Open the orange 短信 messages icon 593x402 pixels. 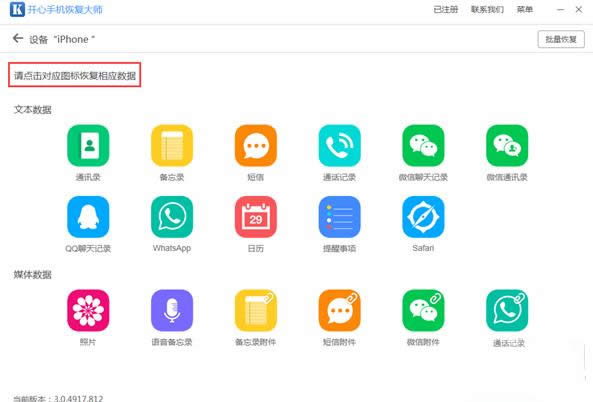click(256, 146)
